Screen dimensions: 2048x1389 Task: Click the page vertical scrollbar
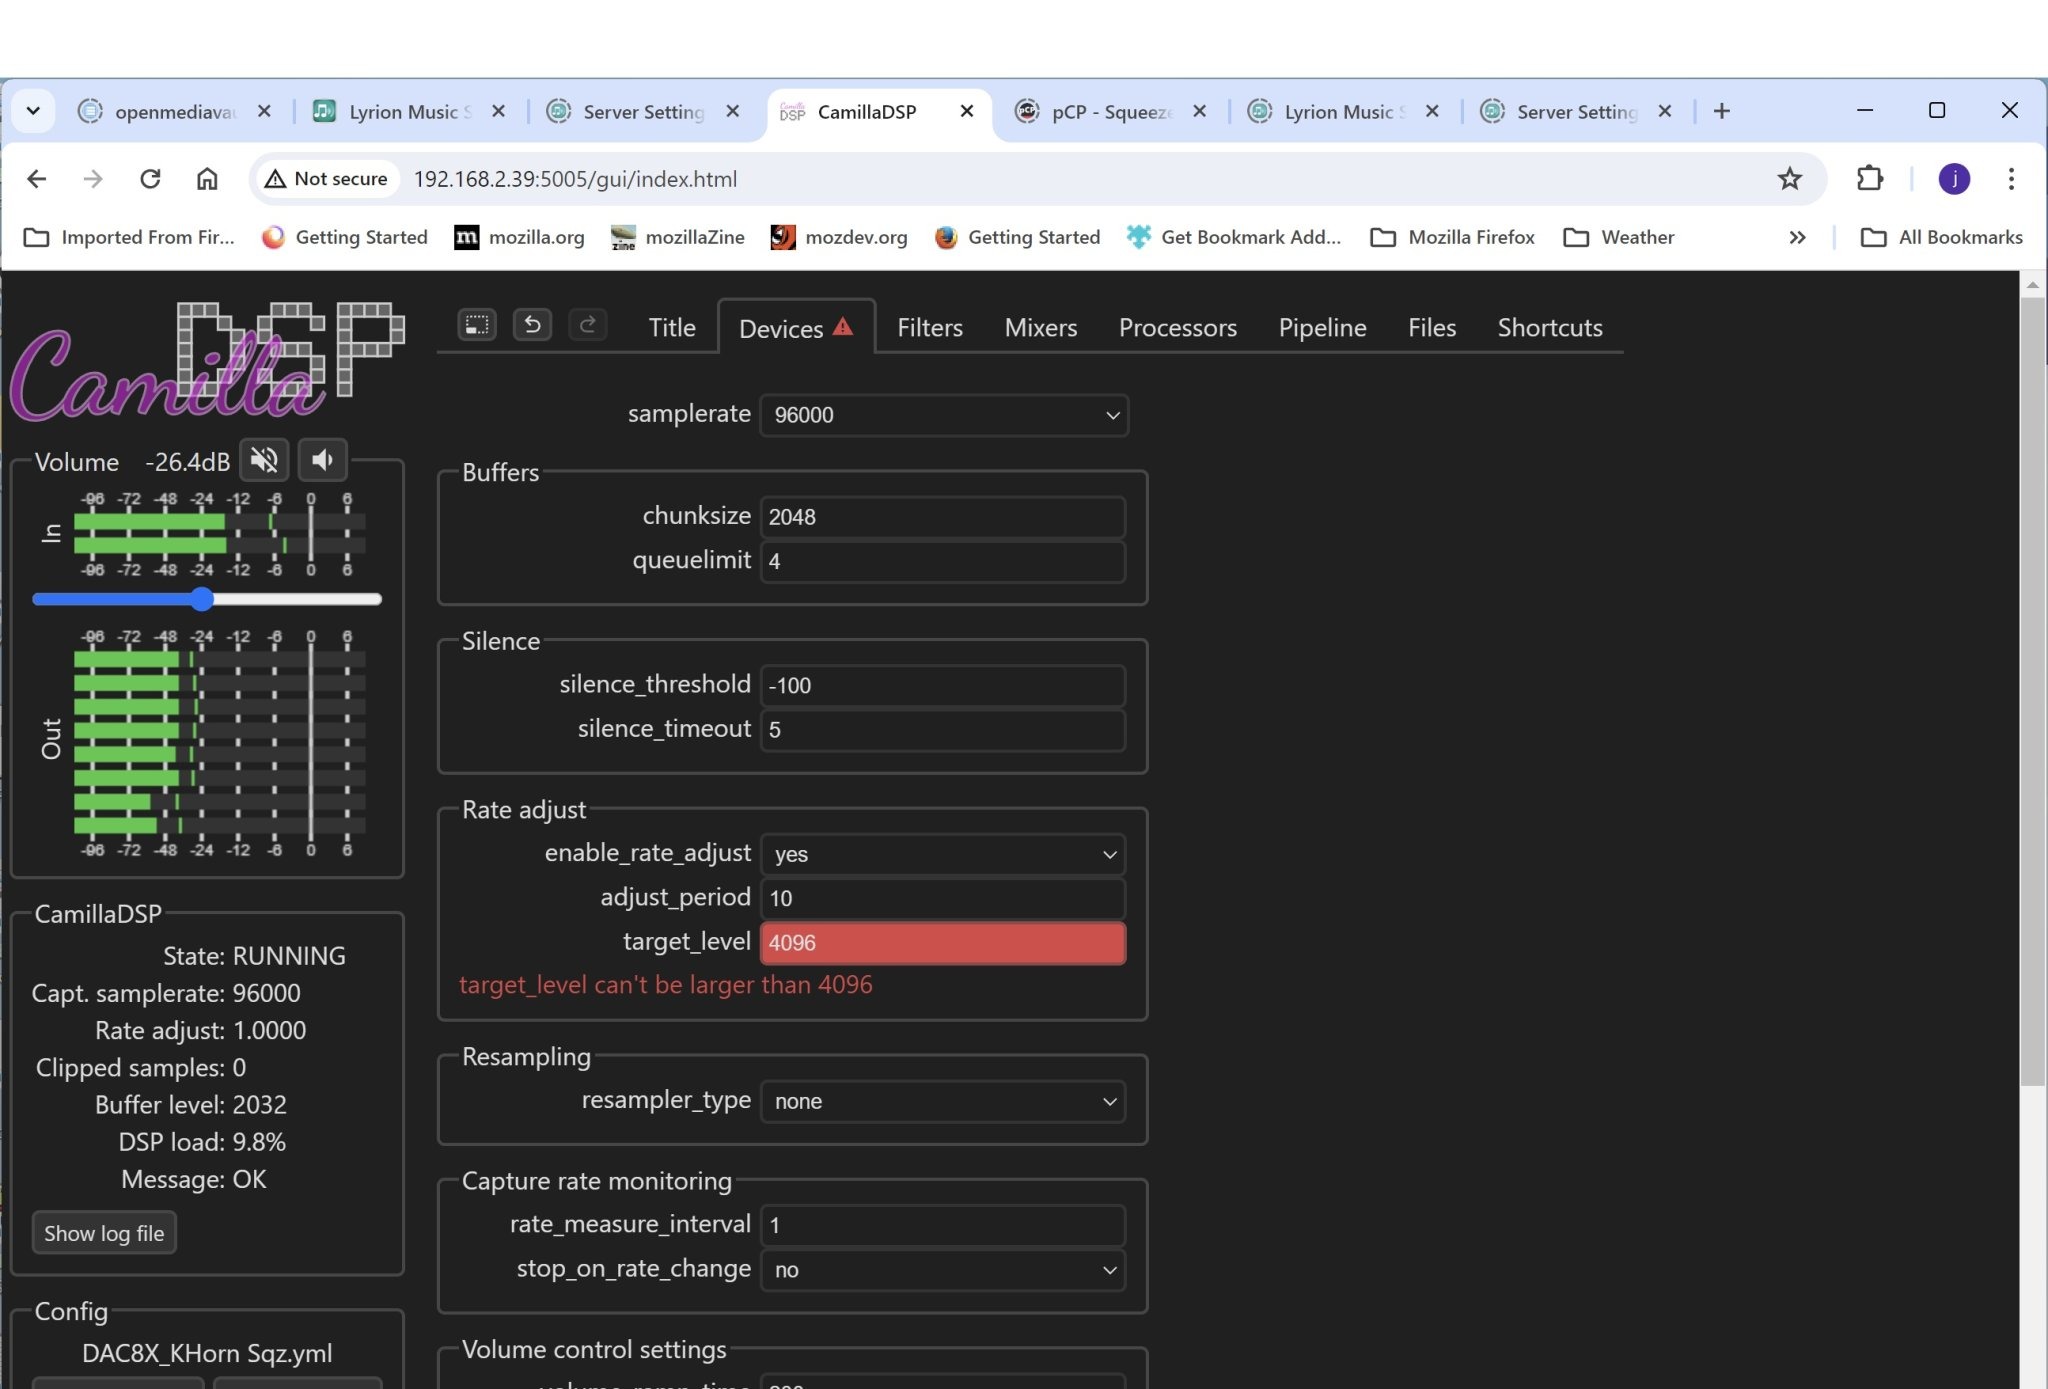tap(2032, 690)
